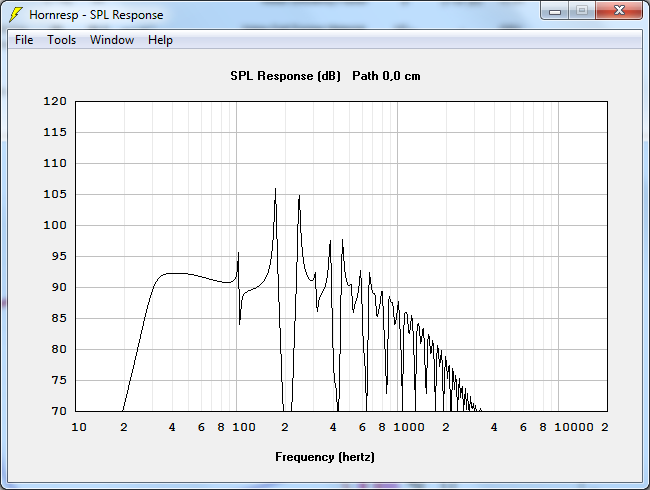Open the Tools menu
Image resolution: width=650 pixels, height=490 pixels.
tap(61, 40)
